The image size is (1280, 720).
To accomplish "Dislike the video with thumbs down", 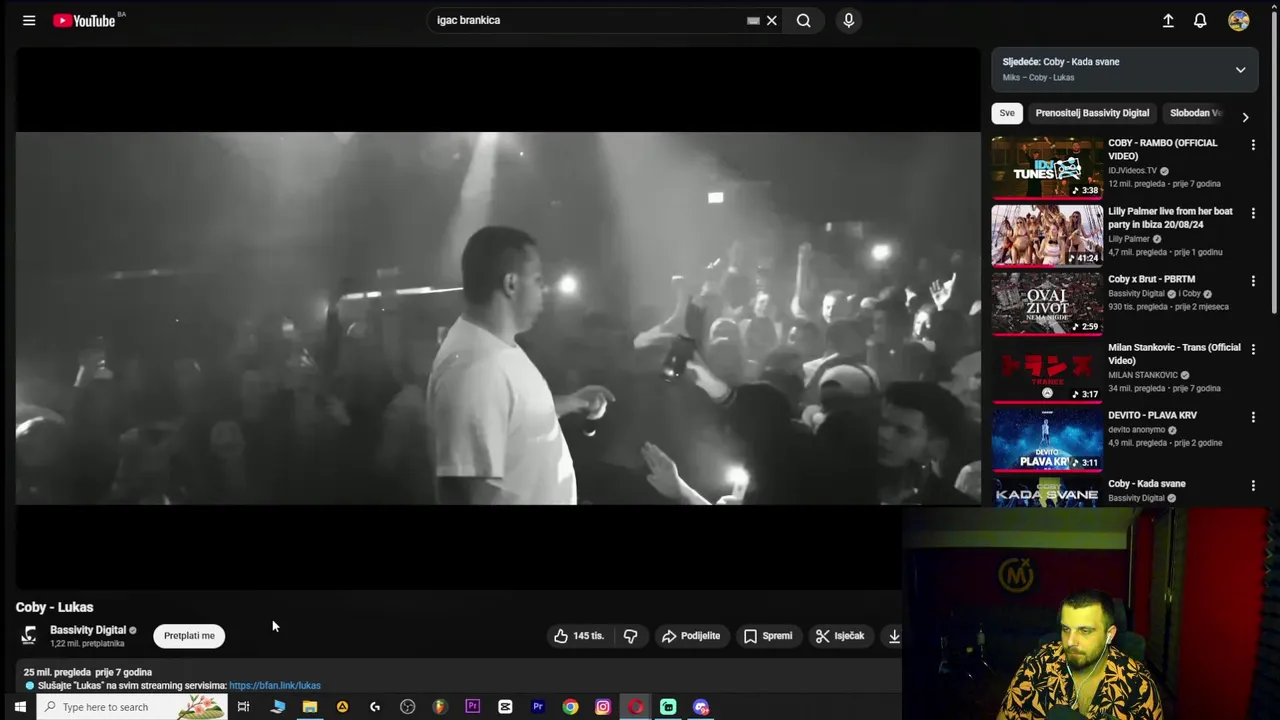I will pyautogui.click(x=630, y=636).
